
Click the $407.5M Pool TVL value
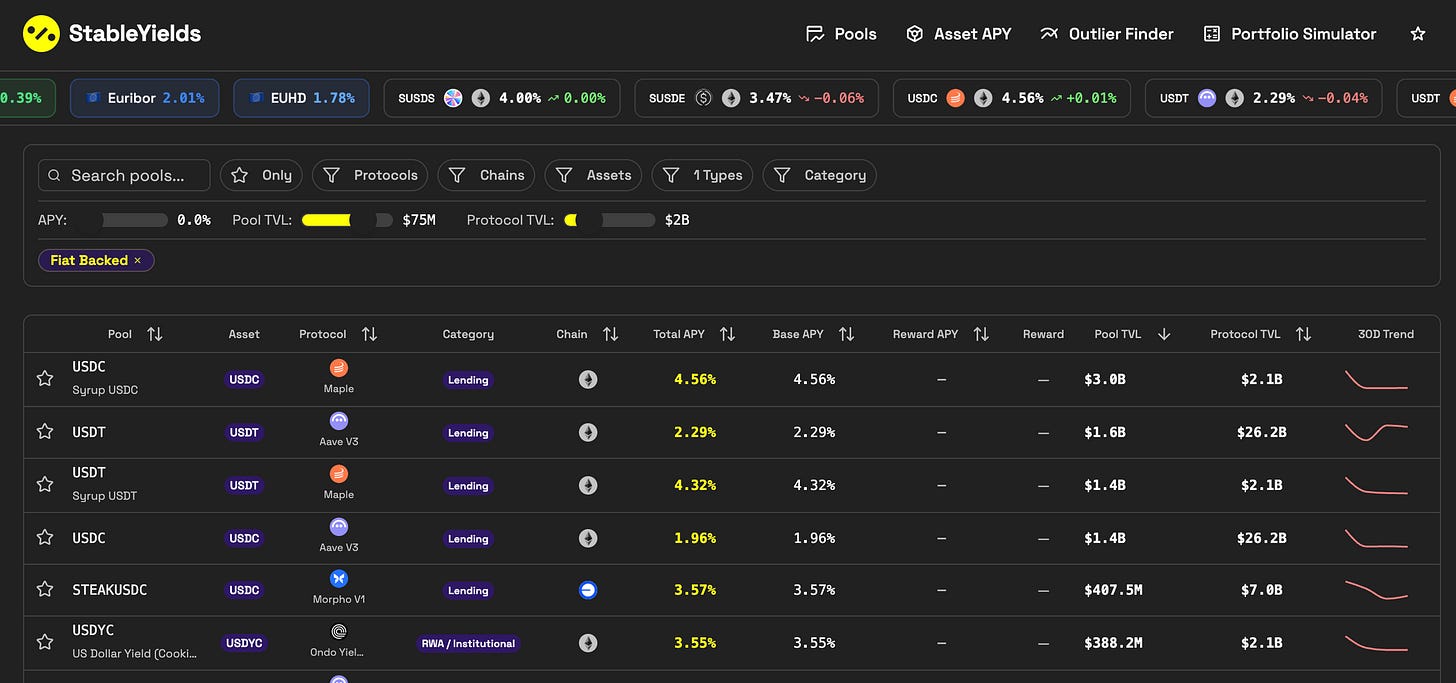1113,590
